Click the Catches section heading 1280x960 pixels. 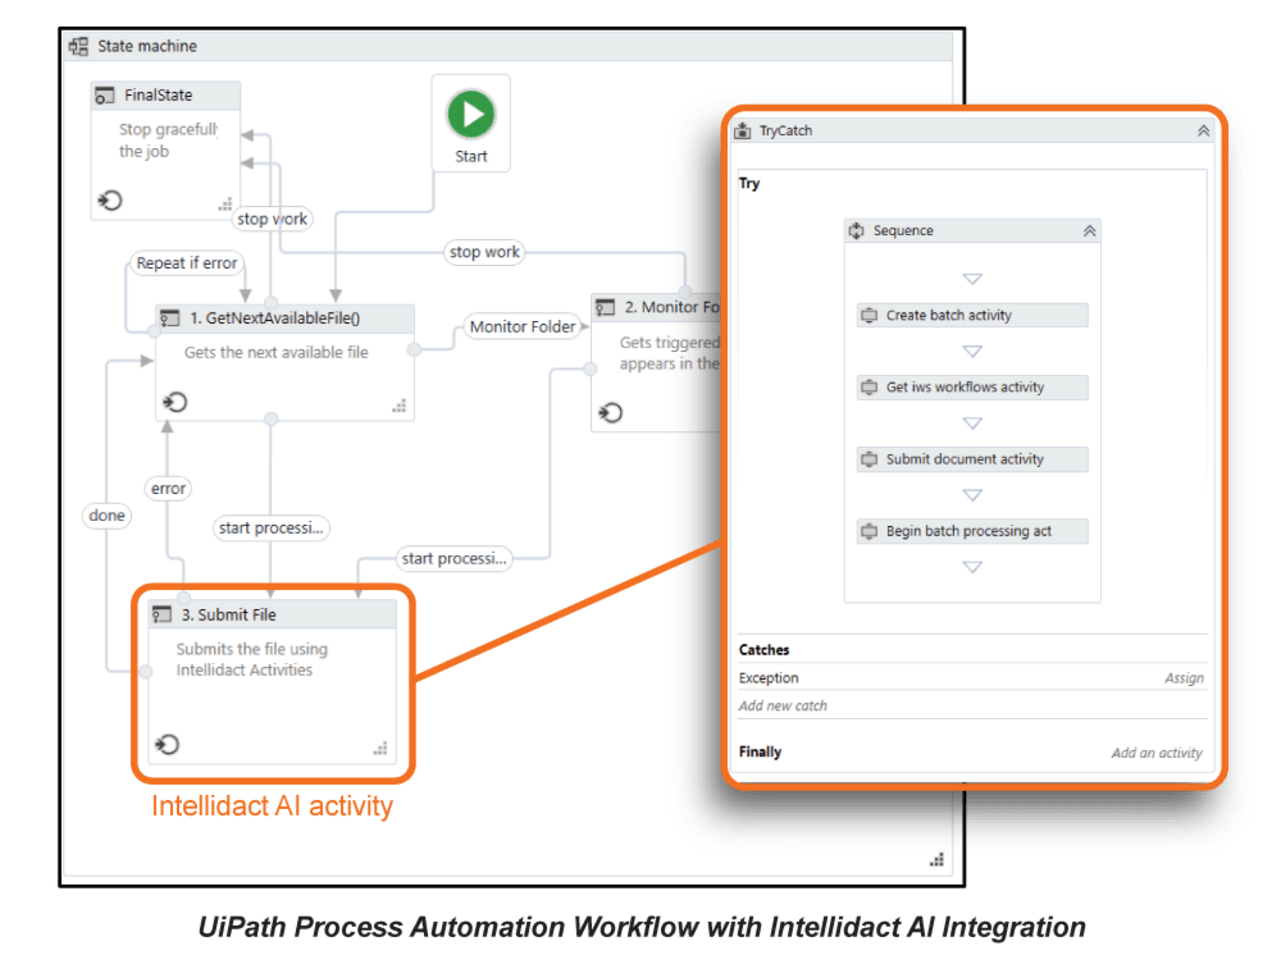click(x=764, y=650)
